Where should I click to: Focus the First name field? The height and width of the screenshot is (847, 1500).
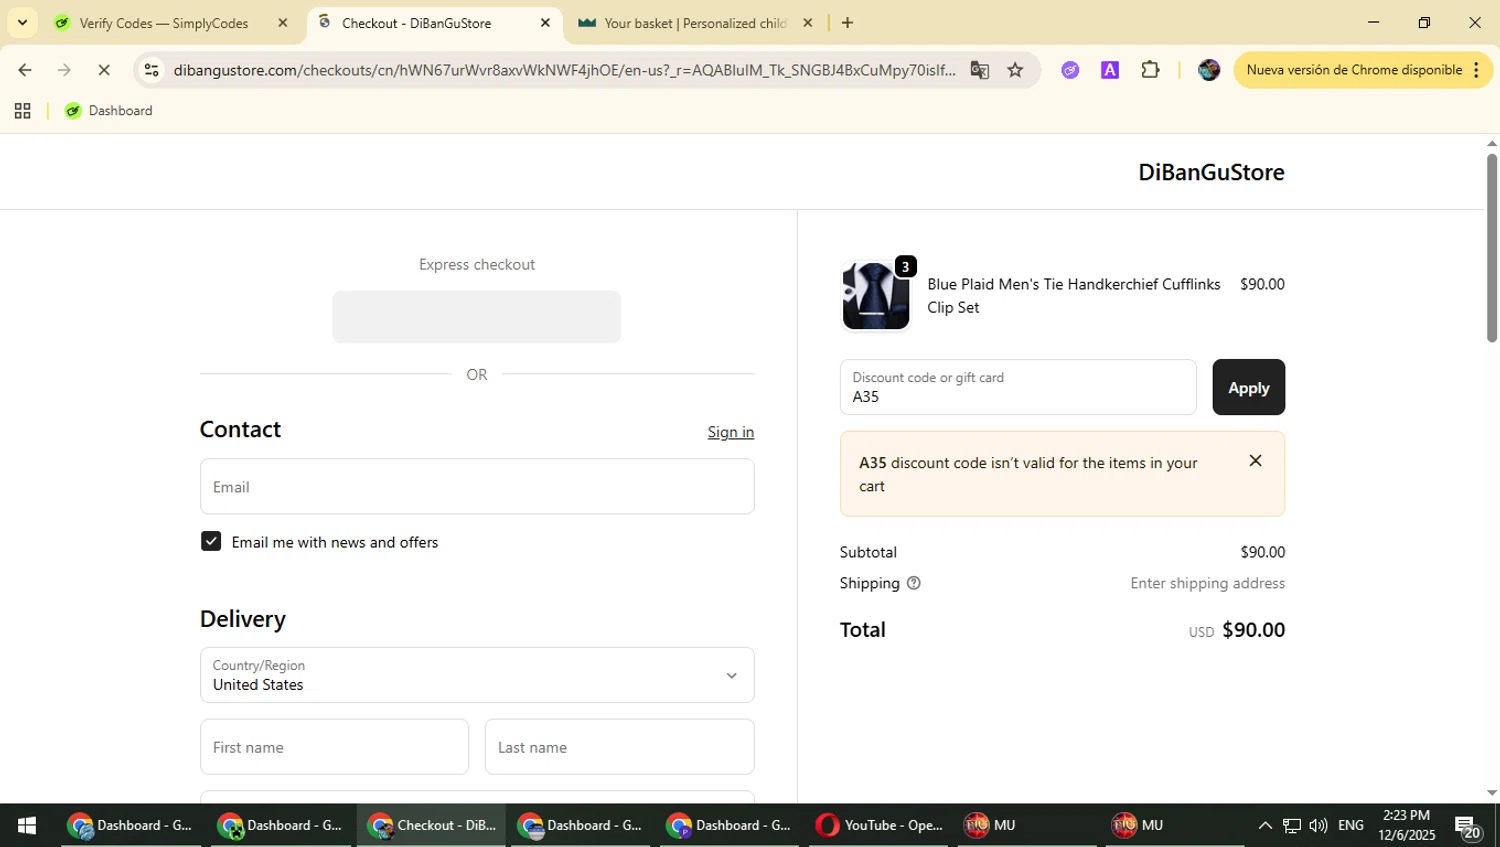point(334,747)
